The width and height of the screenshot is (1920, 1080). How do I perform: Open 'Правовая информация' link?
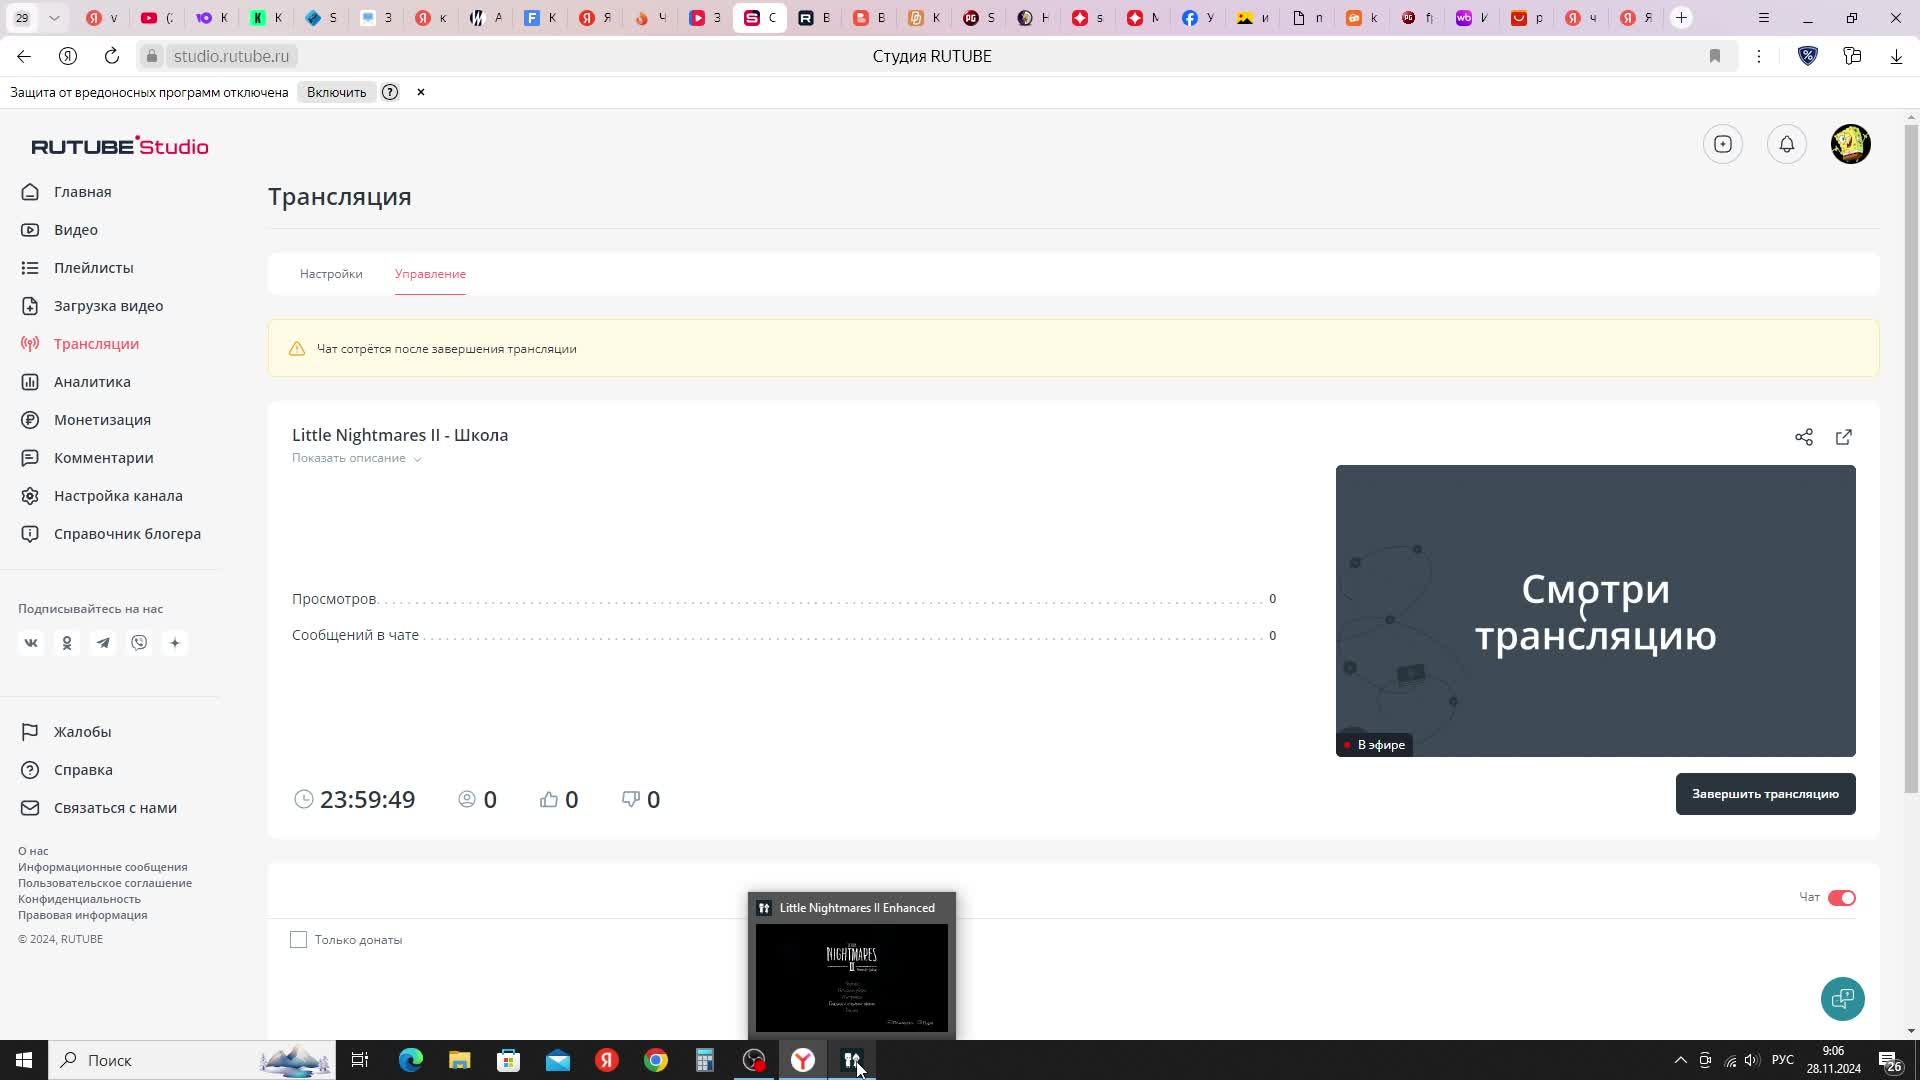tap(82, 915)
